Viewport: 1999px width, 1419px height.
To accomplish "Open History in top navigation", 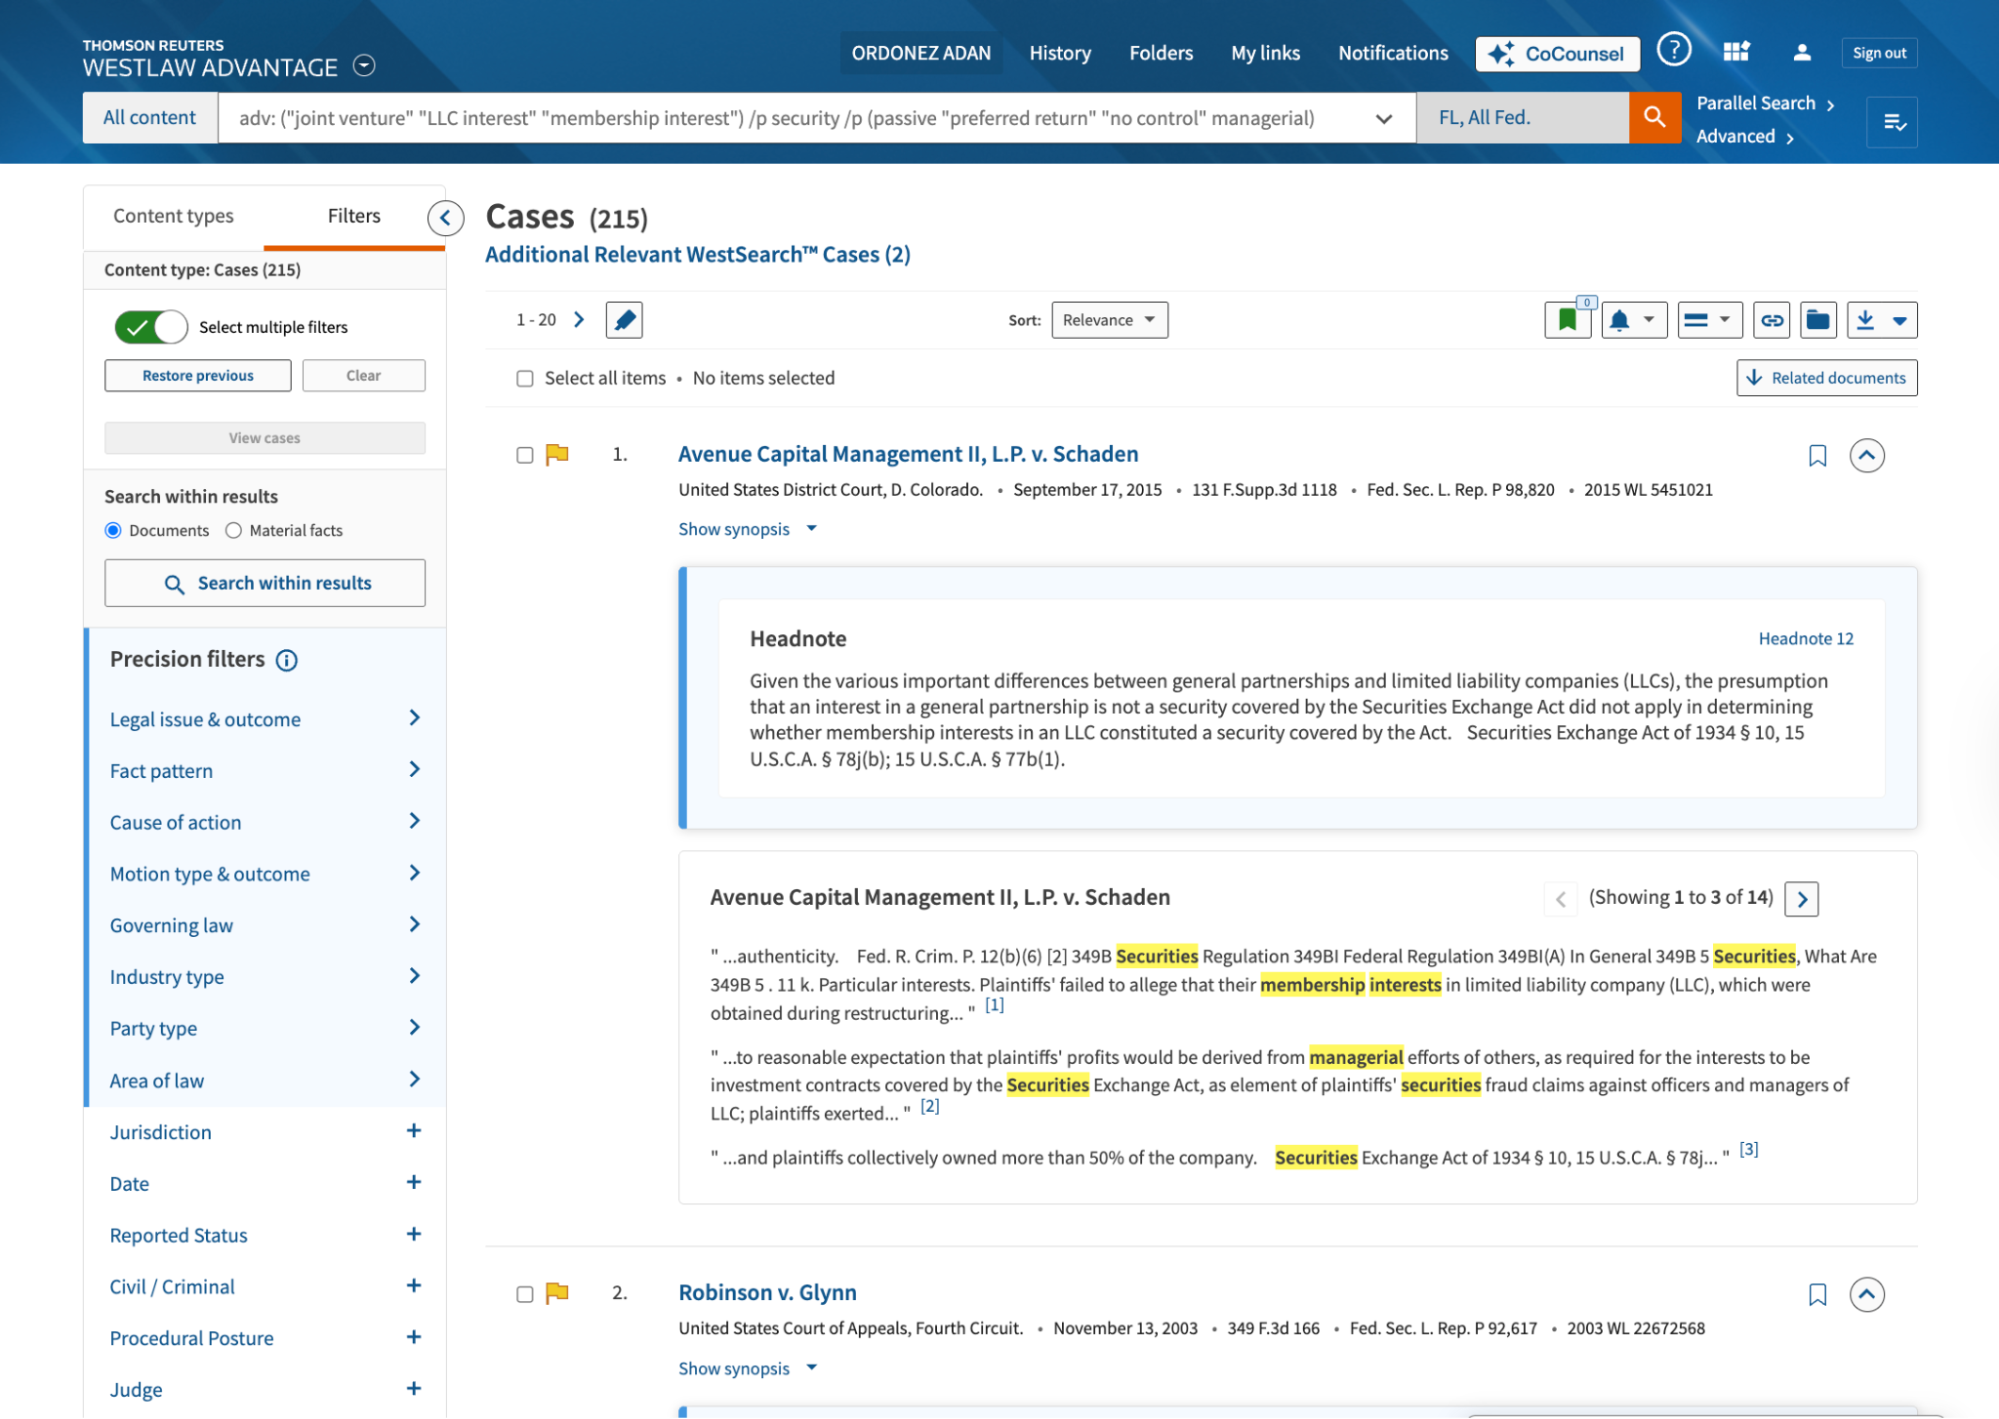I will [1060, 53].
